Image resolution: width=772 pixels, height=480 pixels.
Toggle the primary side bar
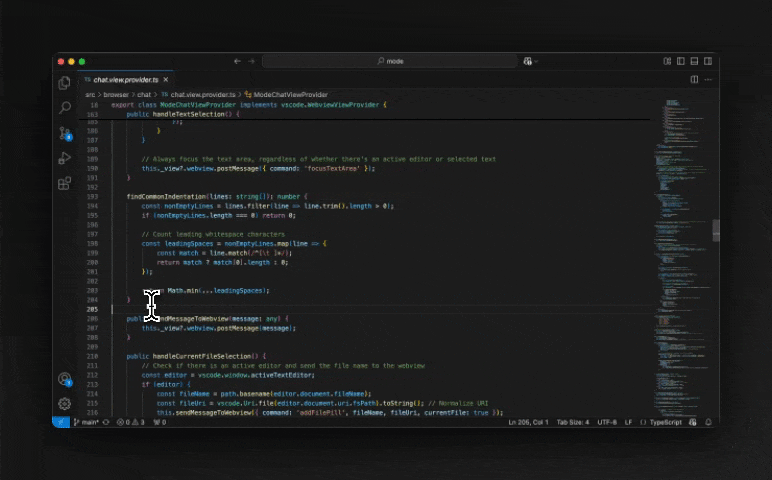680,61
